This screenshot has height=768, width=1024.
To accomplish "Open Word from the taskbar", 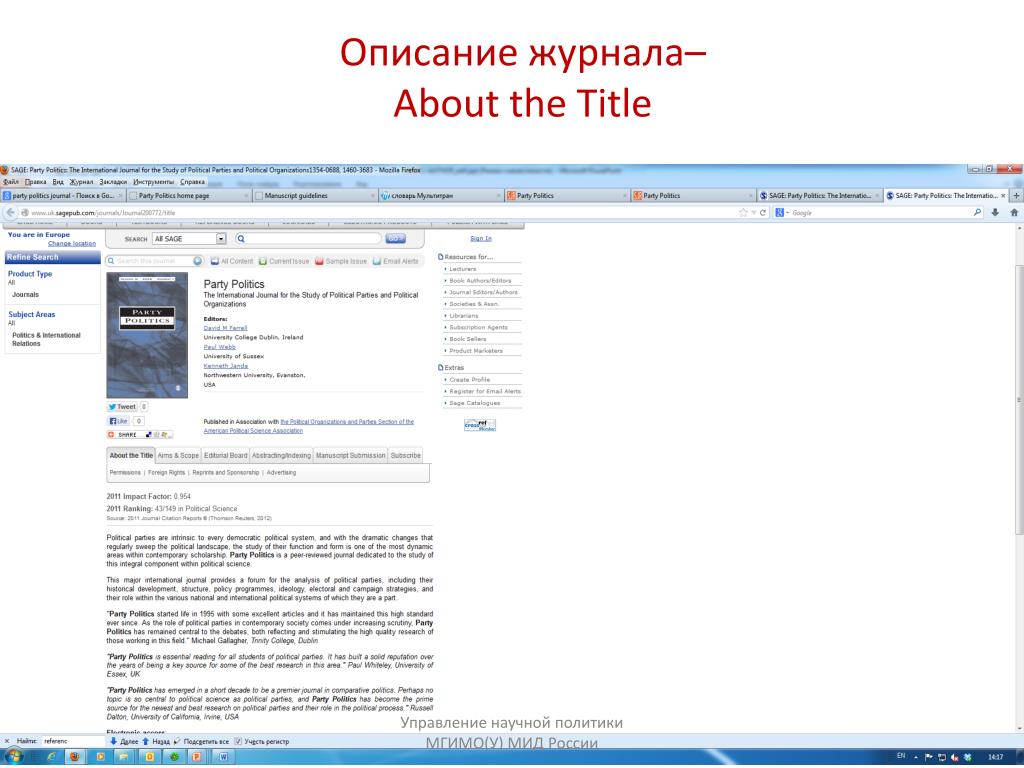I will click(223, 757).
